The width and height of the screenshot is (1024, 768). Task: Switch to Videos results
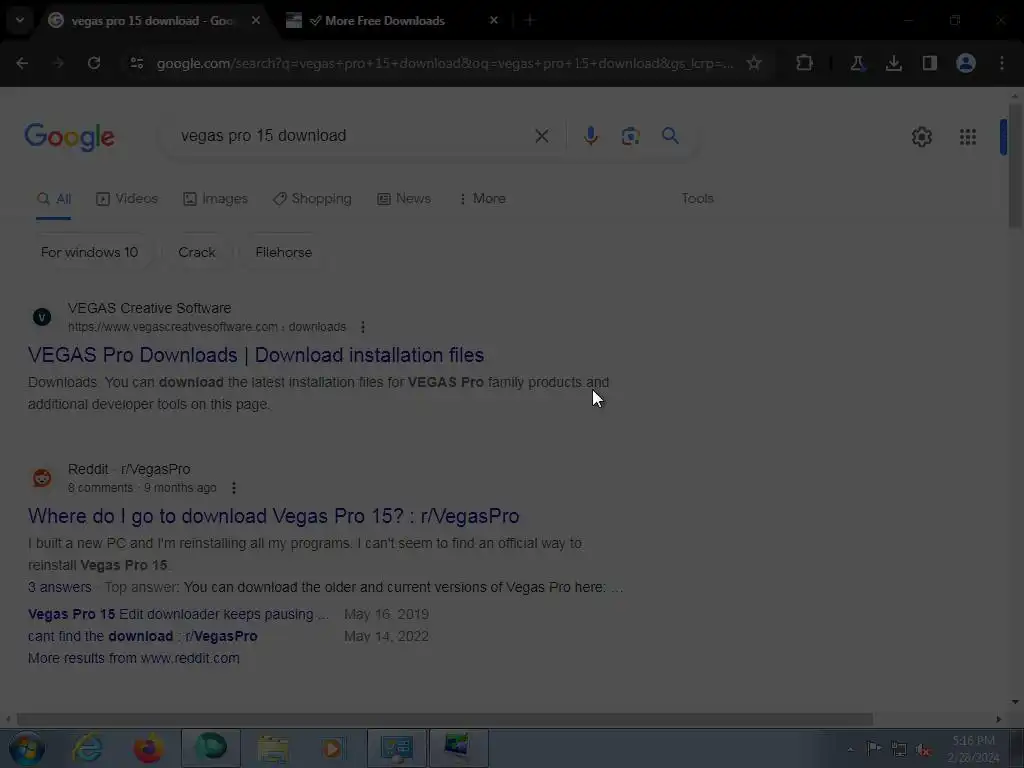(x=127, y=199)
